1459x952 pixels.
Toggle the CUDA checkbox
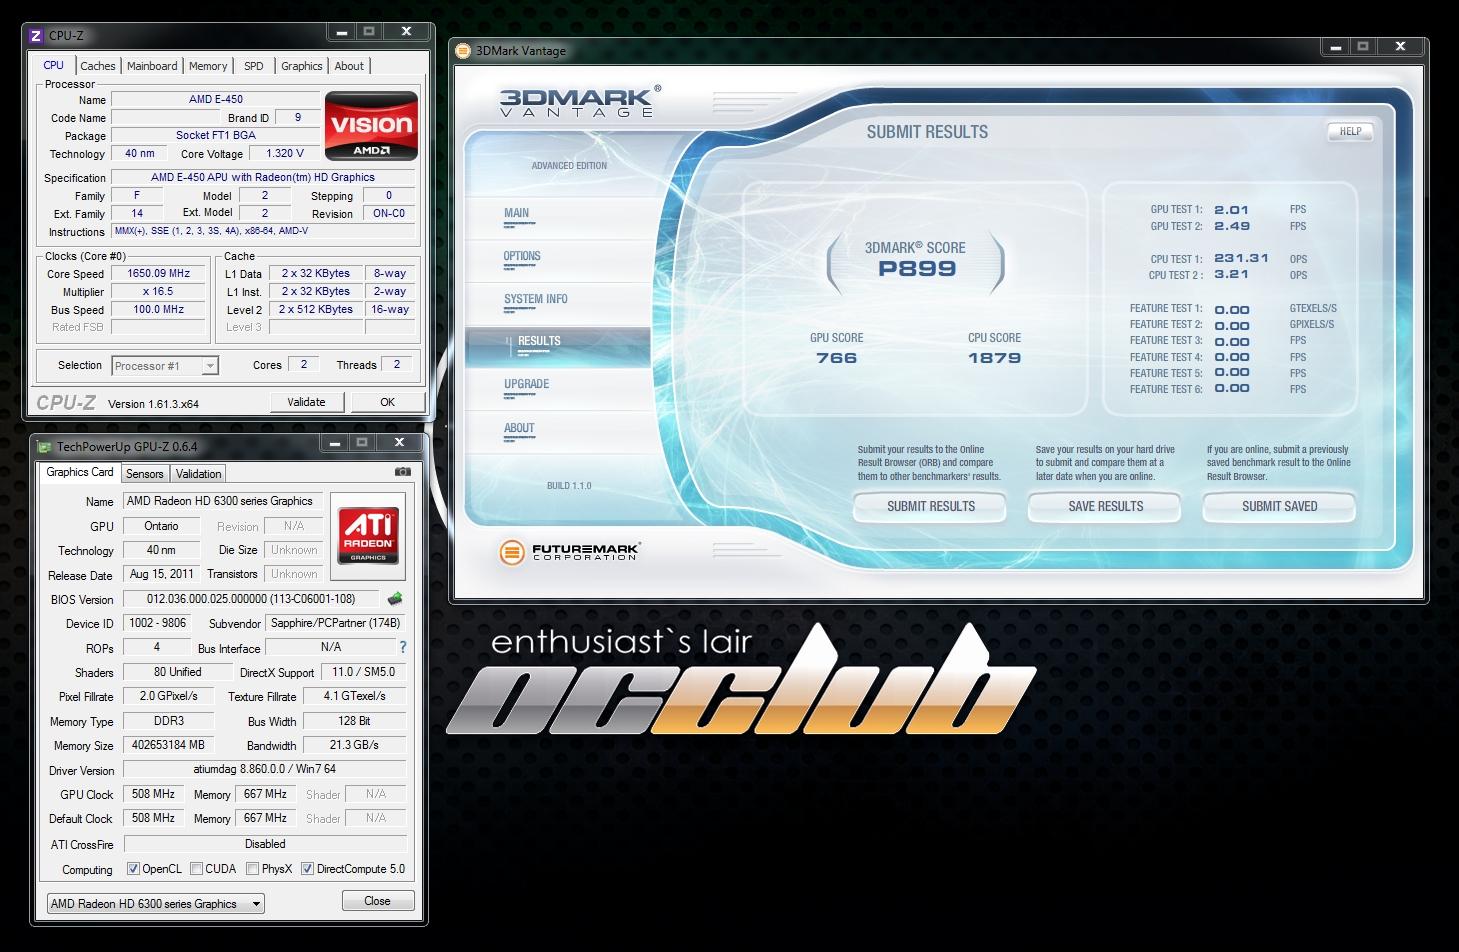click(197, 869)
